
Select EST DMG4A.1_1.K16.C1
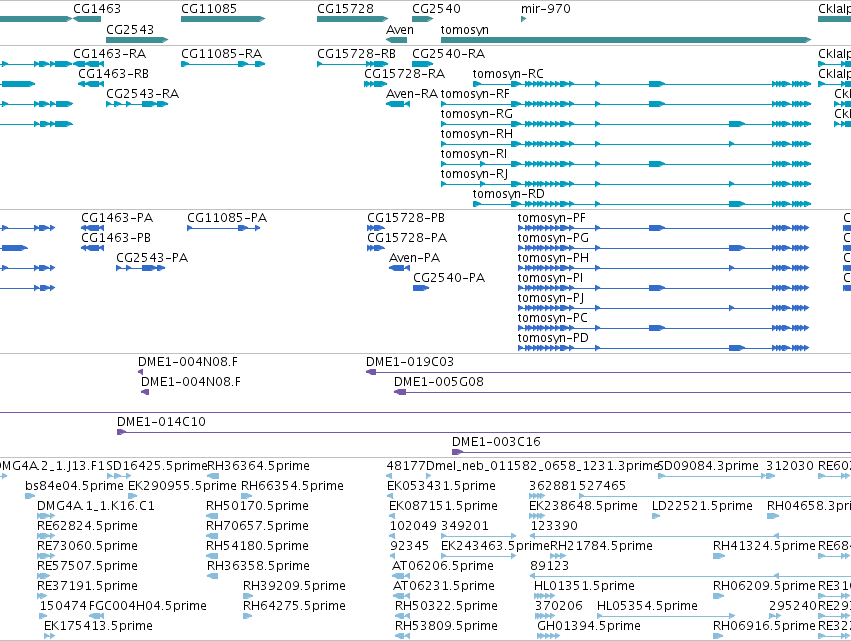click(46, 516)
